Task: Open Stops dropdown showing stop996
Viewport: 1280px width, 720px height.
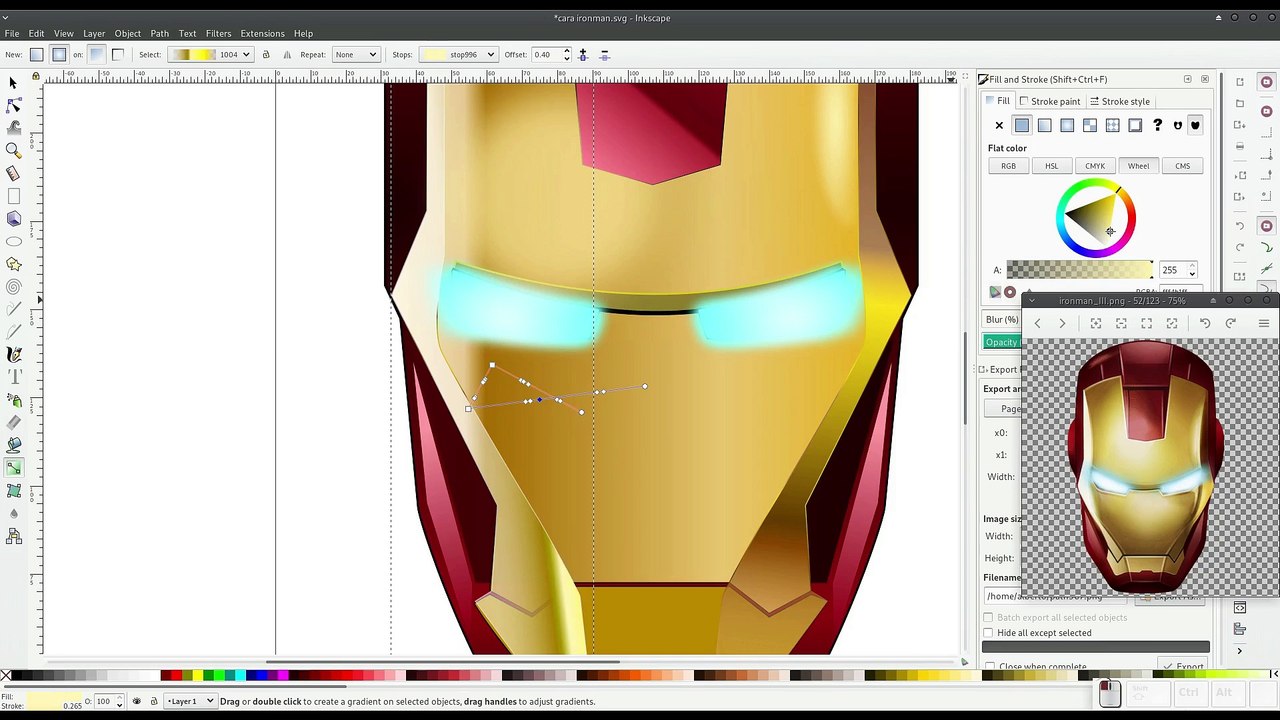Action: pyautogui.click(x=458, y=55)
